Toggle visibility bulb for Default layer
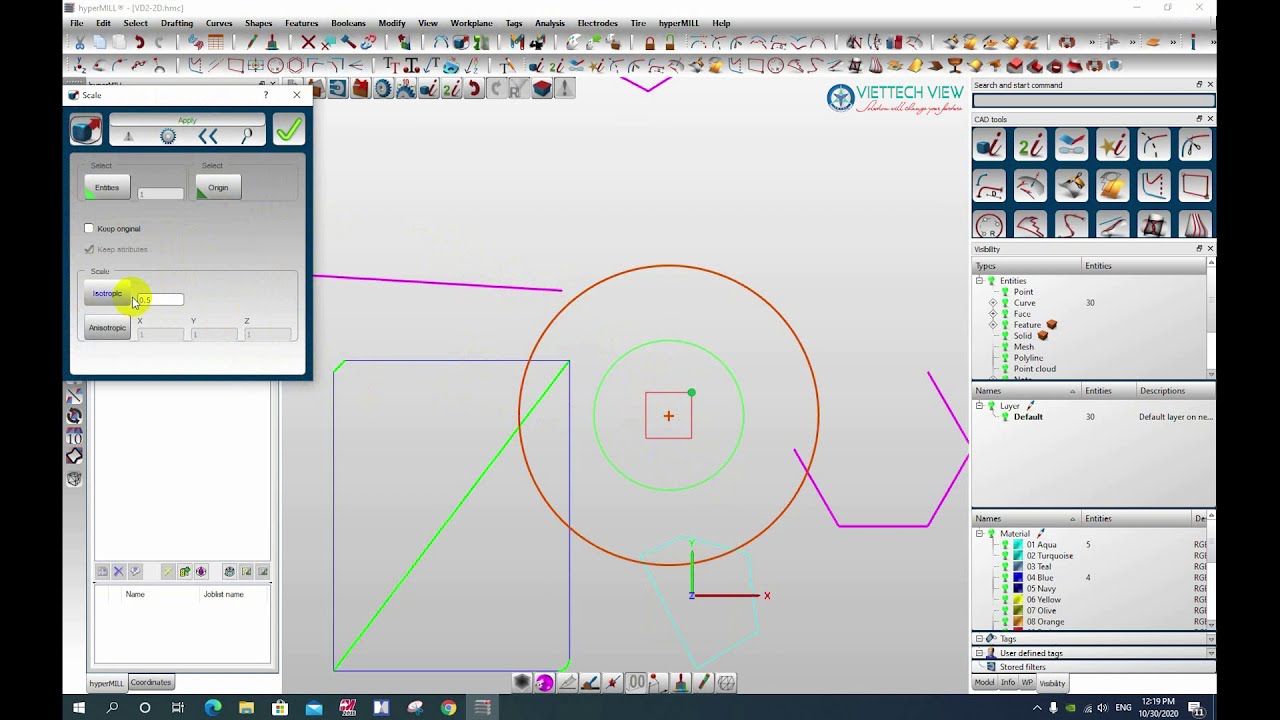The width and height of the screenshot is (1280, 720). point(1005,417)
